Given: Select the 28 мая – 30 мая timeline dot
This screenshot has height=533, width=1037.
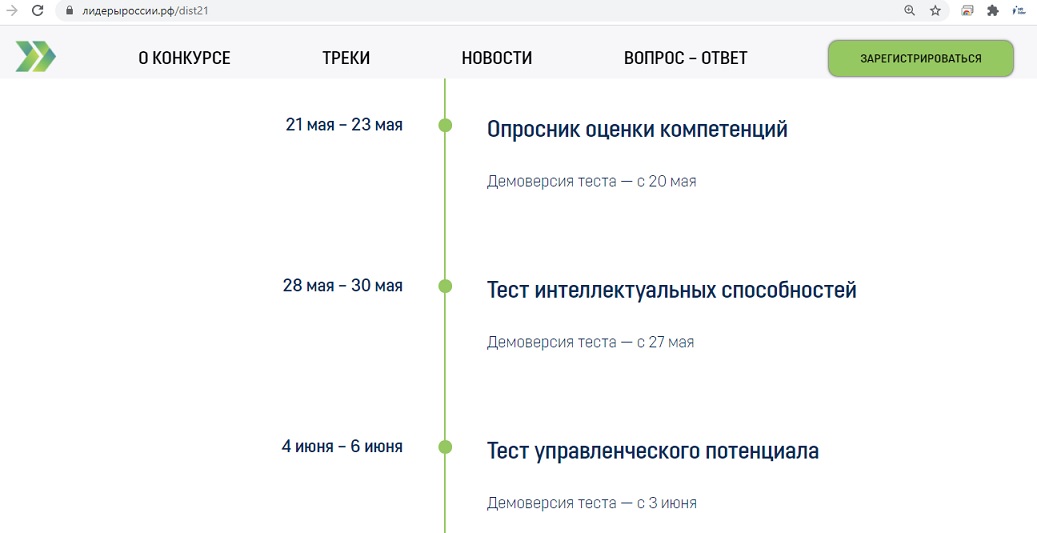Looking at the screenshot, I should click(445, 286).
